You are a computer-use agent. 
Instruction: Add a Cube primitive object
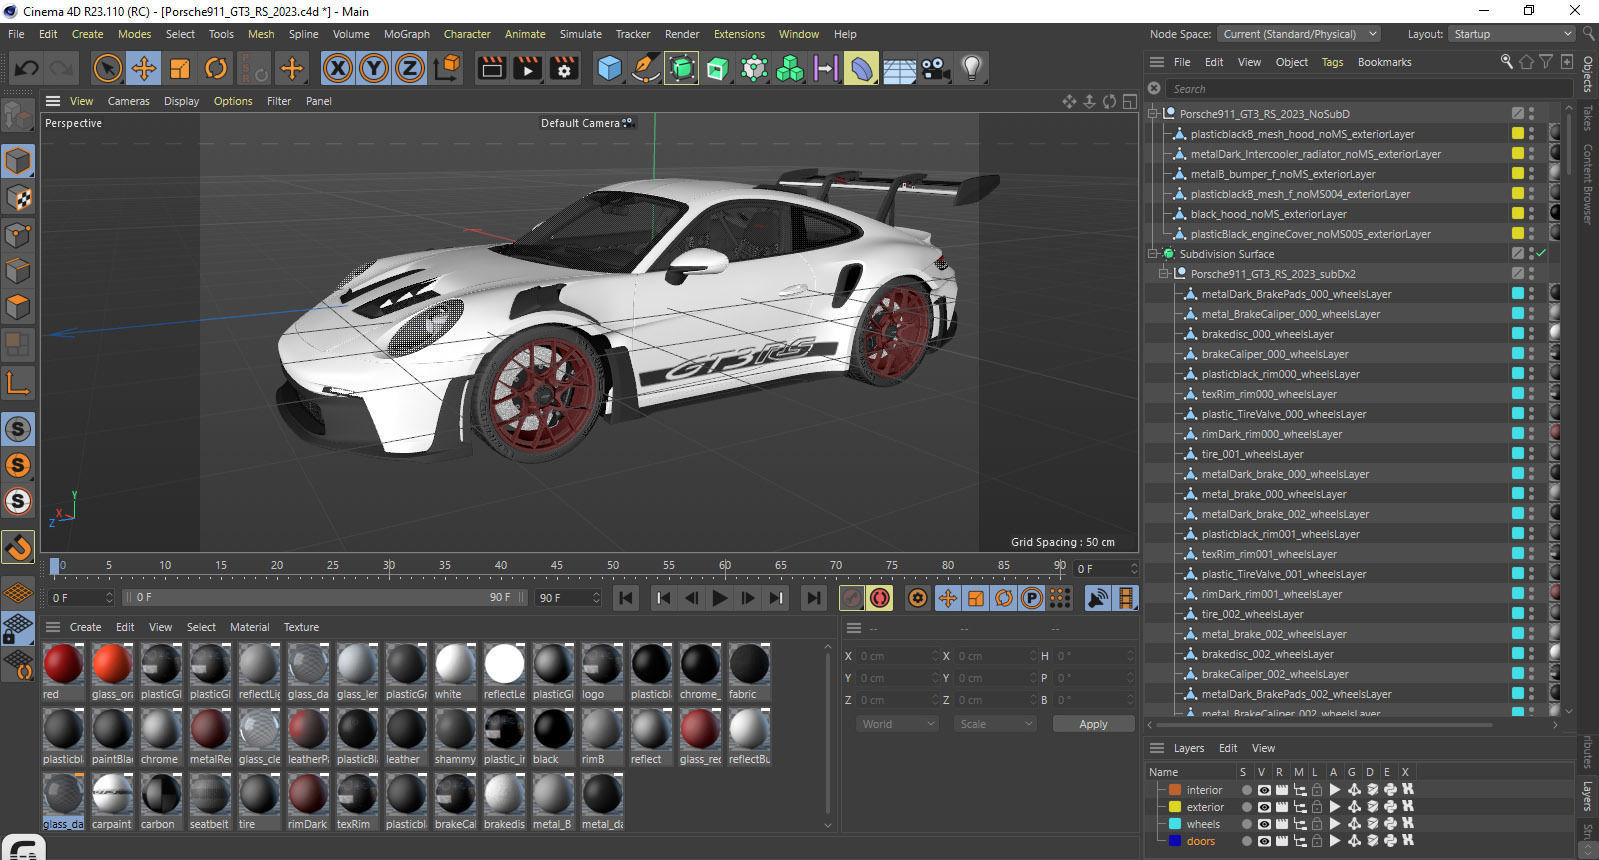(x=609, y=68)
